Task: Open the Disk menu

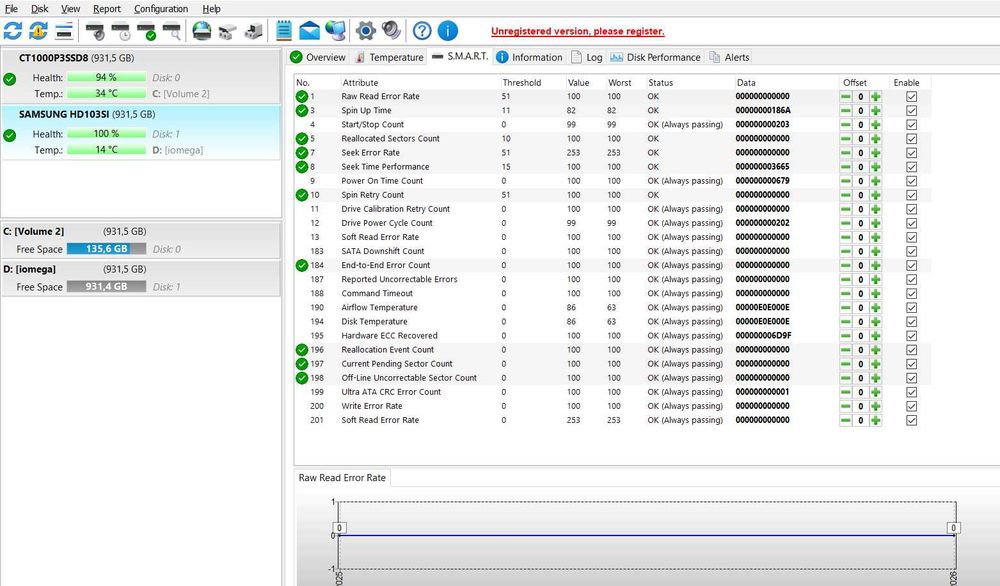Action: point(40,8)
